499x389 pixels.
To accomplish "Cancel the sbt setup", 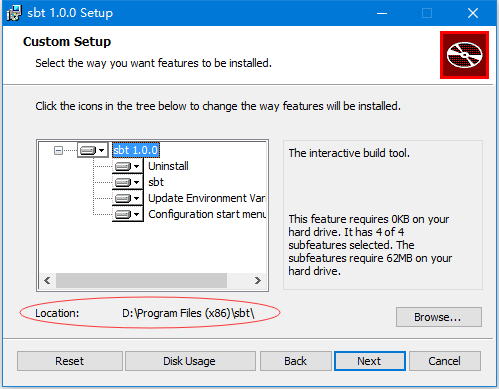I will click(x=445, y=361).
